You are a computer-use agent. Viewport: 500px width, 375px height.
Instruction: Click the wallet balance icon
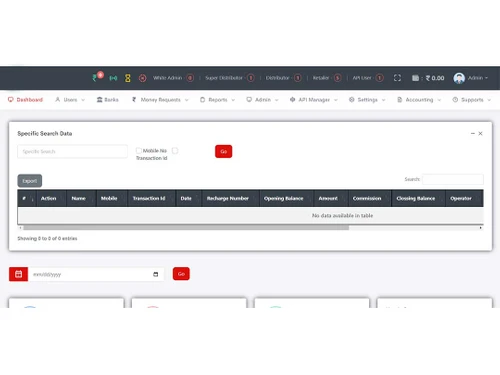coord(415,78)
